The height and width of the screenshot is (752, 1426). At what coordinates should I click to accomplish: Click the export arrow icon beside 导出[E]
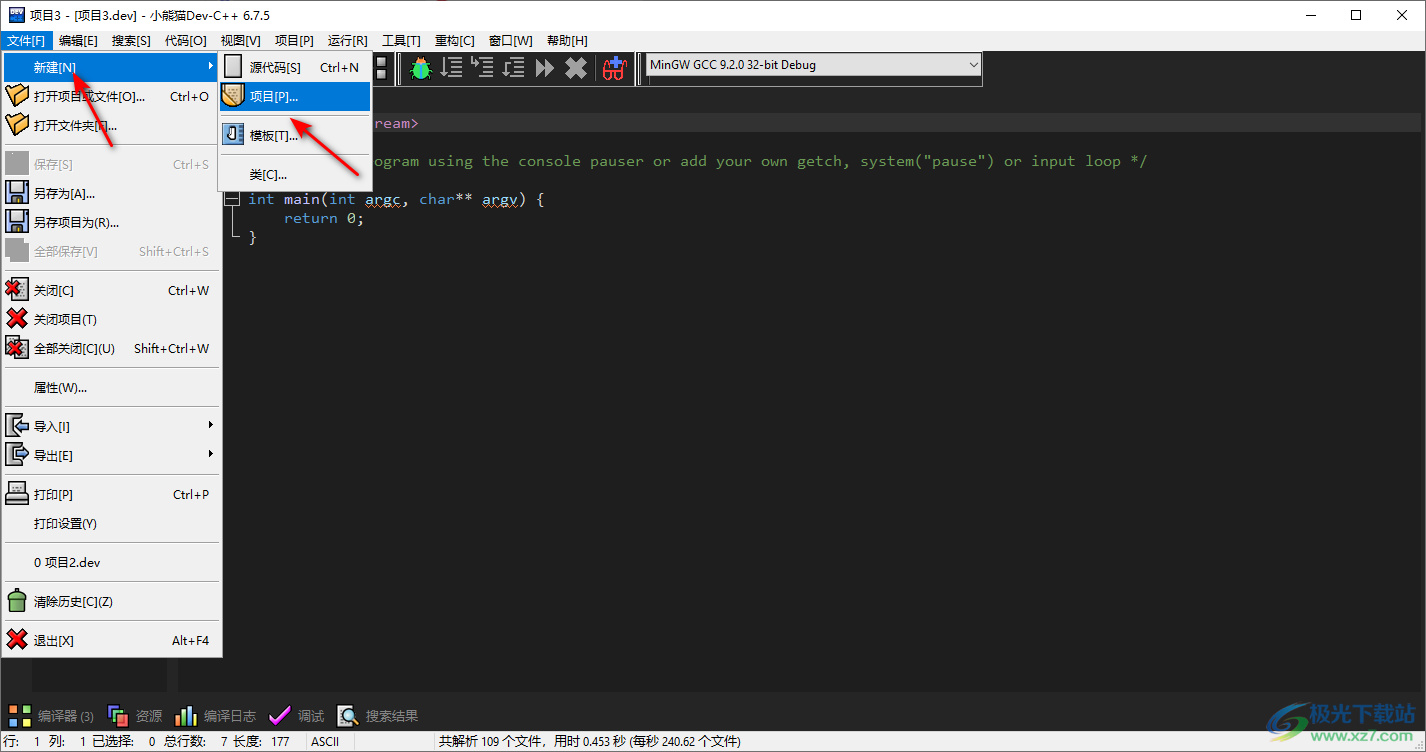tap(17, 455)
